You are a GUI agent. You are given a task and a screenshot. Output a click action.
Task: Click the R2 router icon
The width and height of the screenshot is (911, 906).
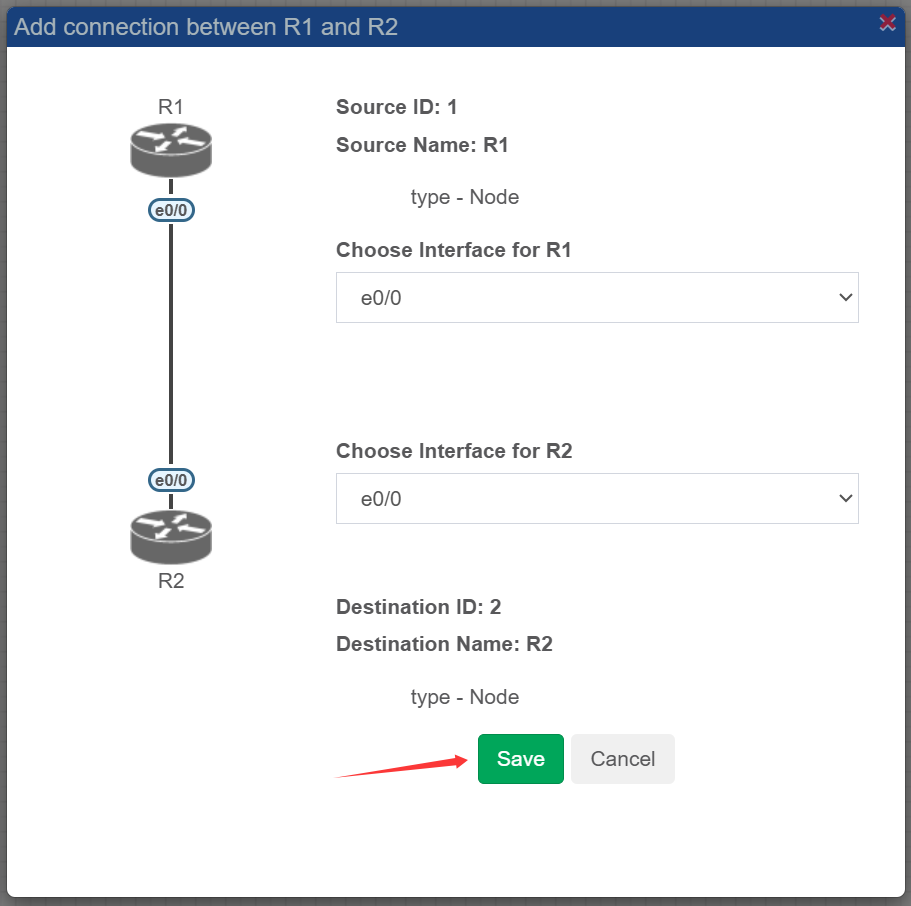coord(171,537)
